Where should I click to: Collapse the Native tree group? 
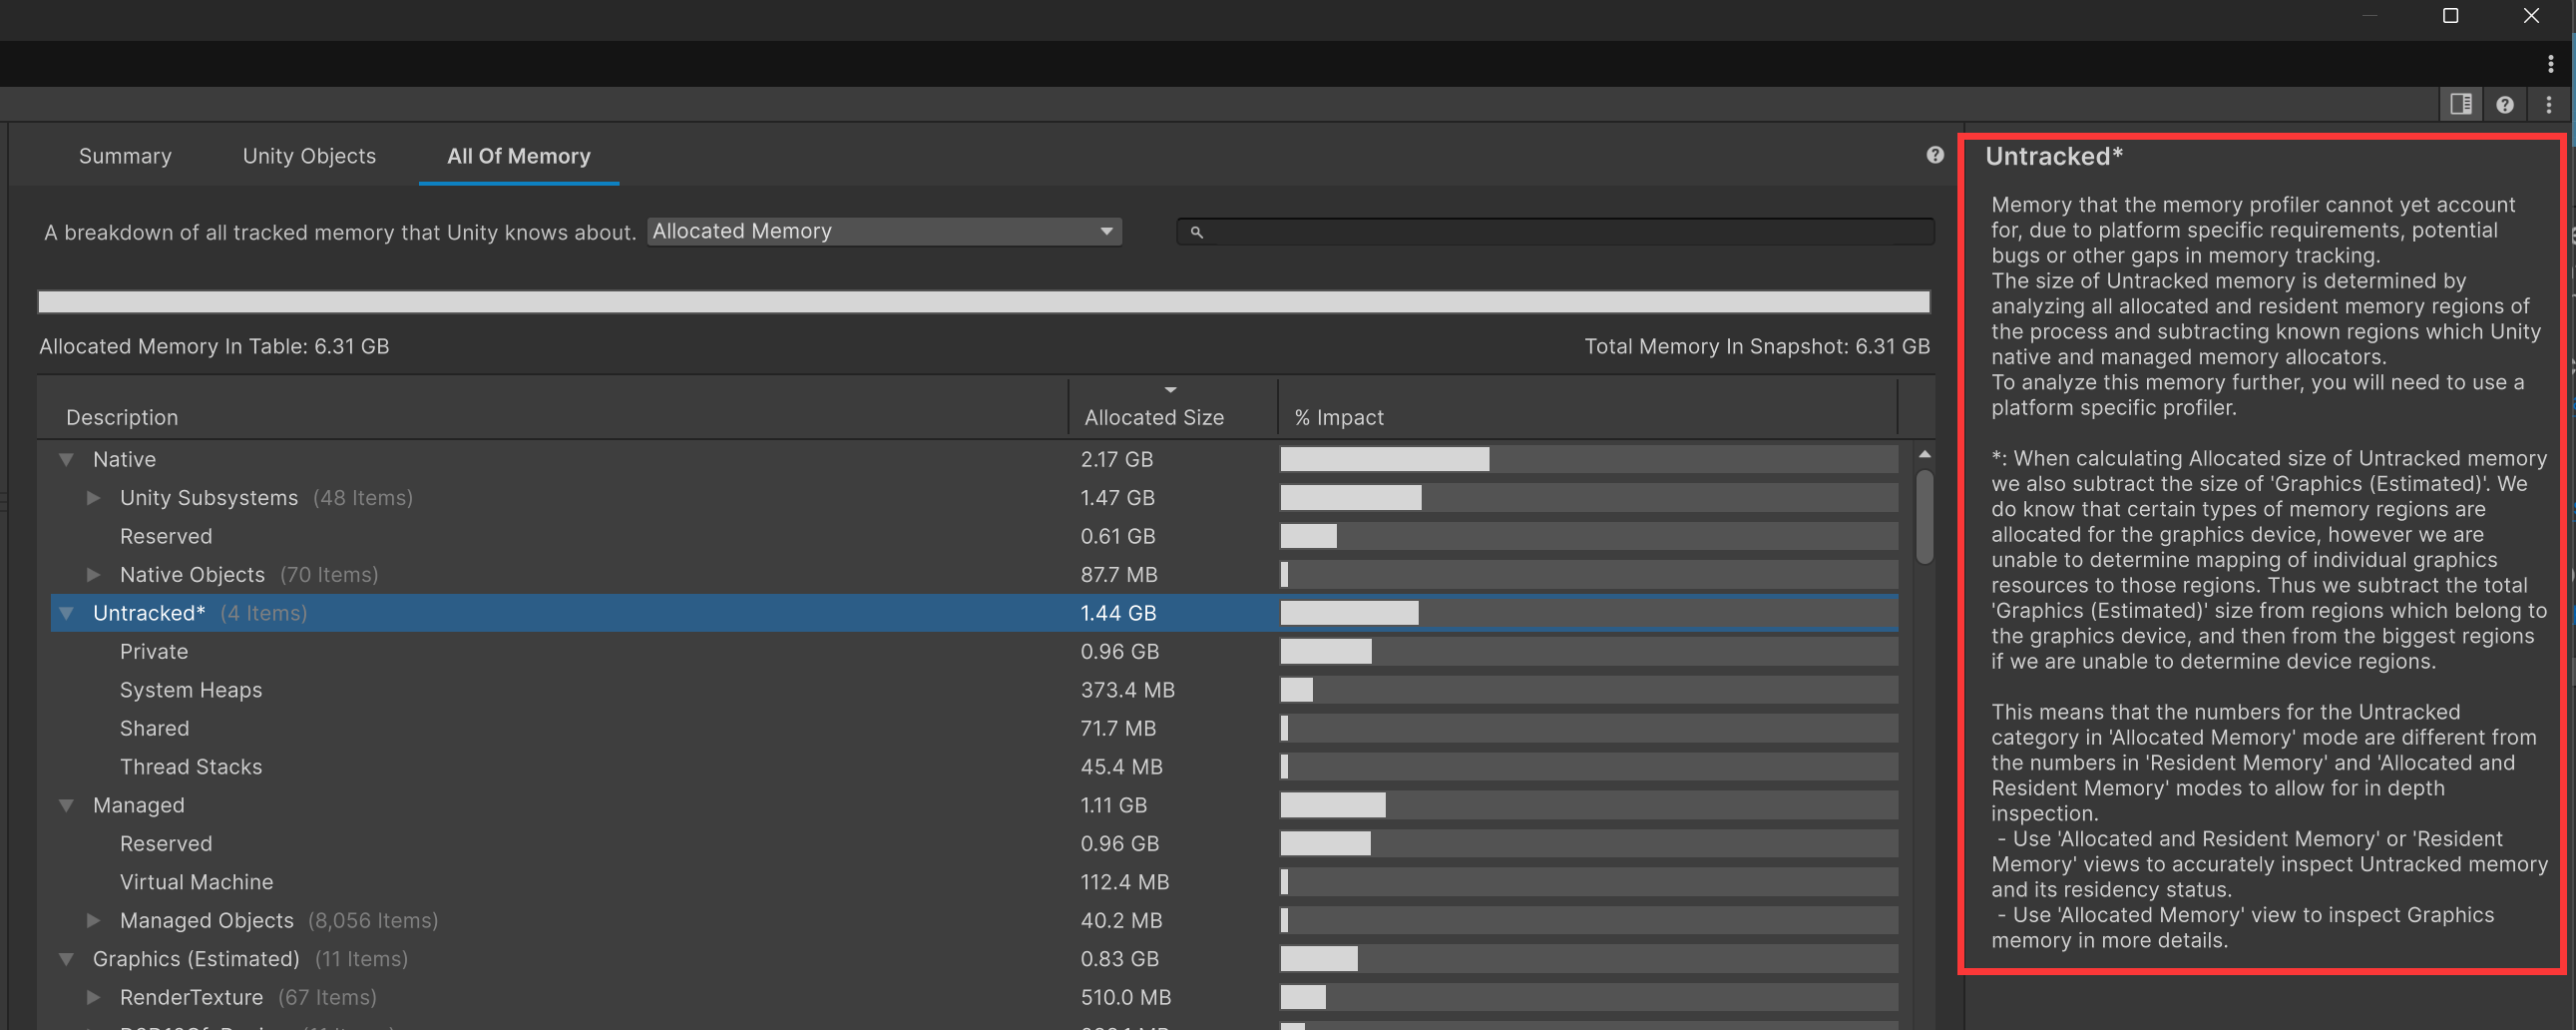click(x=67, y=460)
